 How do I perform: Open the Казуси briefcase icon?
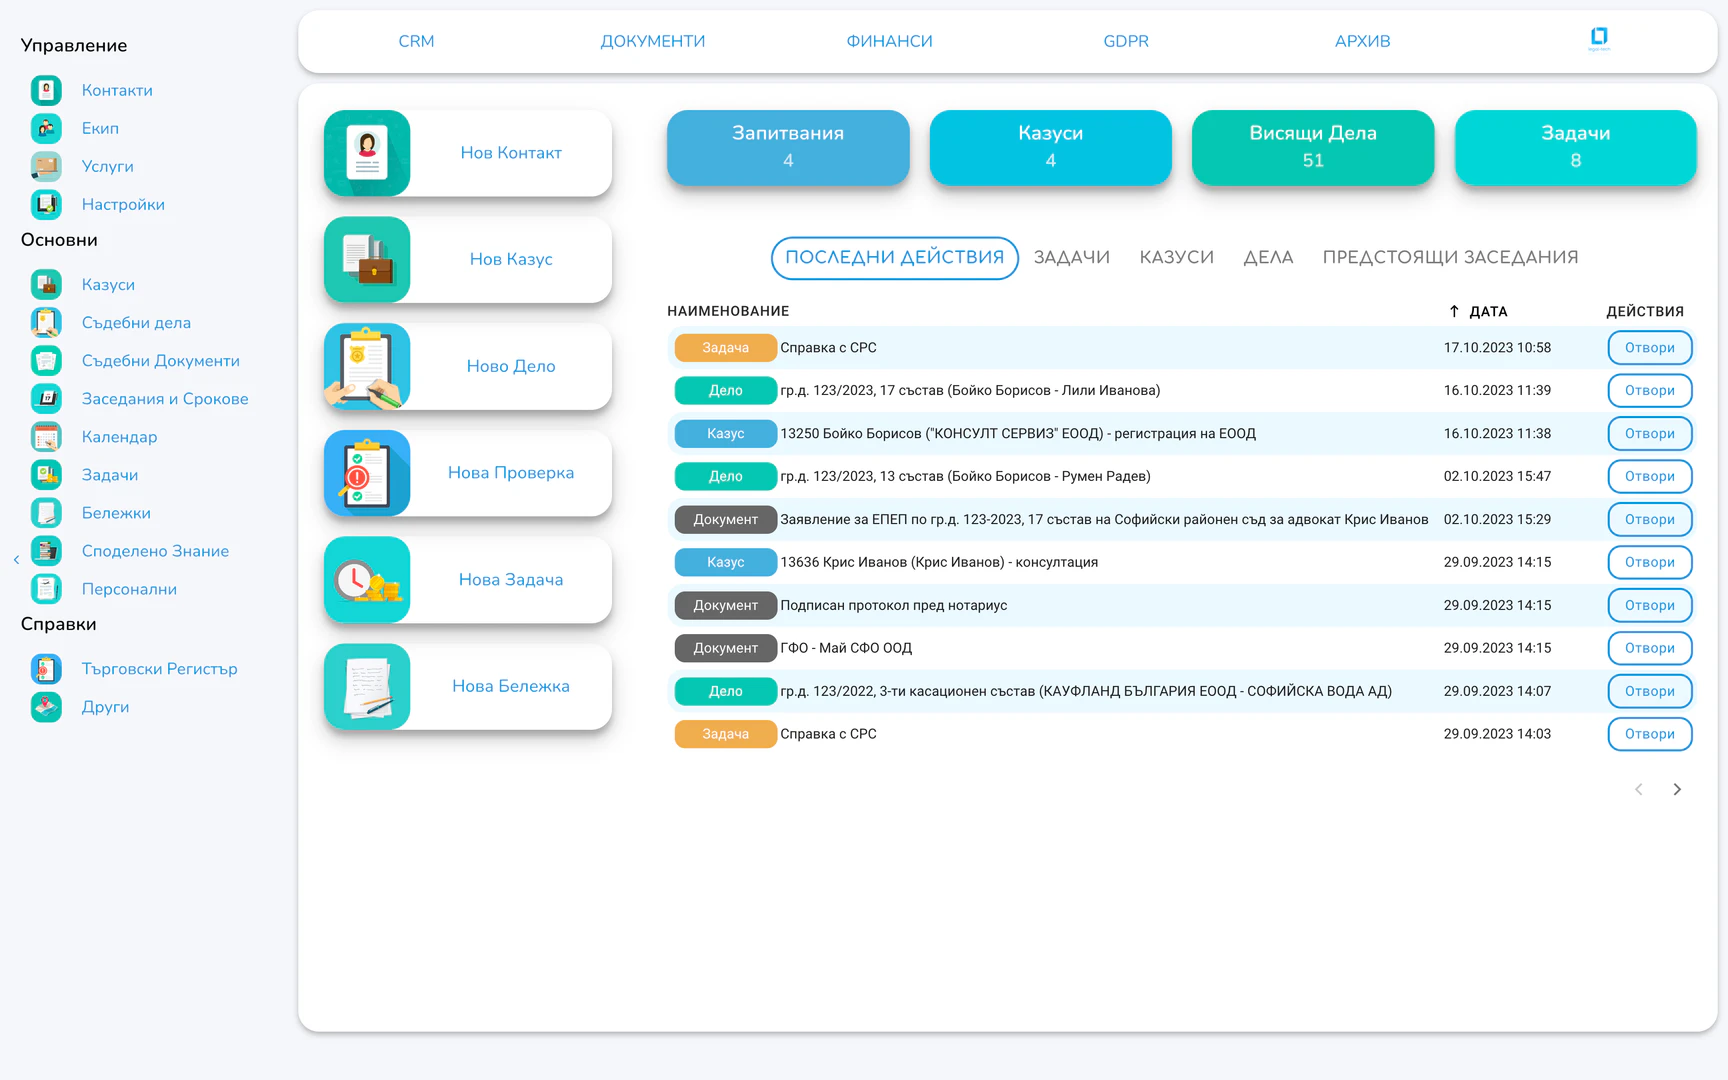(46, 284)
